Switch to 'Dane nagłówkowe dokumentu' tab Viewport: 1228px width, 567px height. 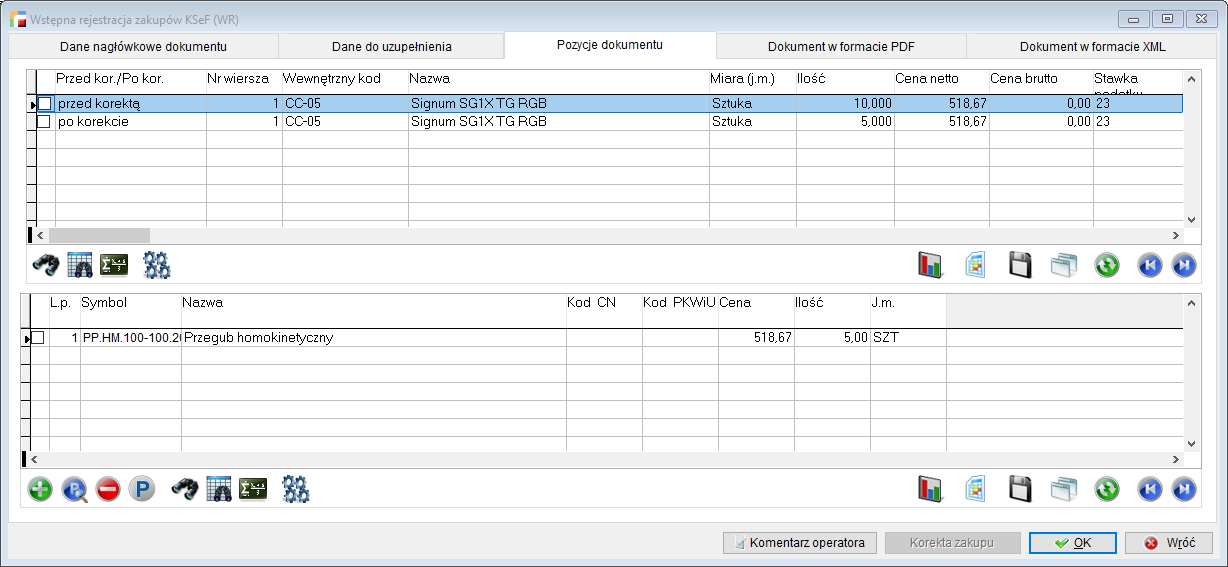[x=143, y=47]
